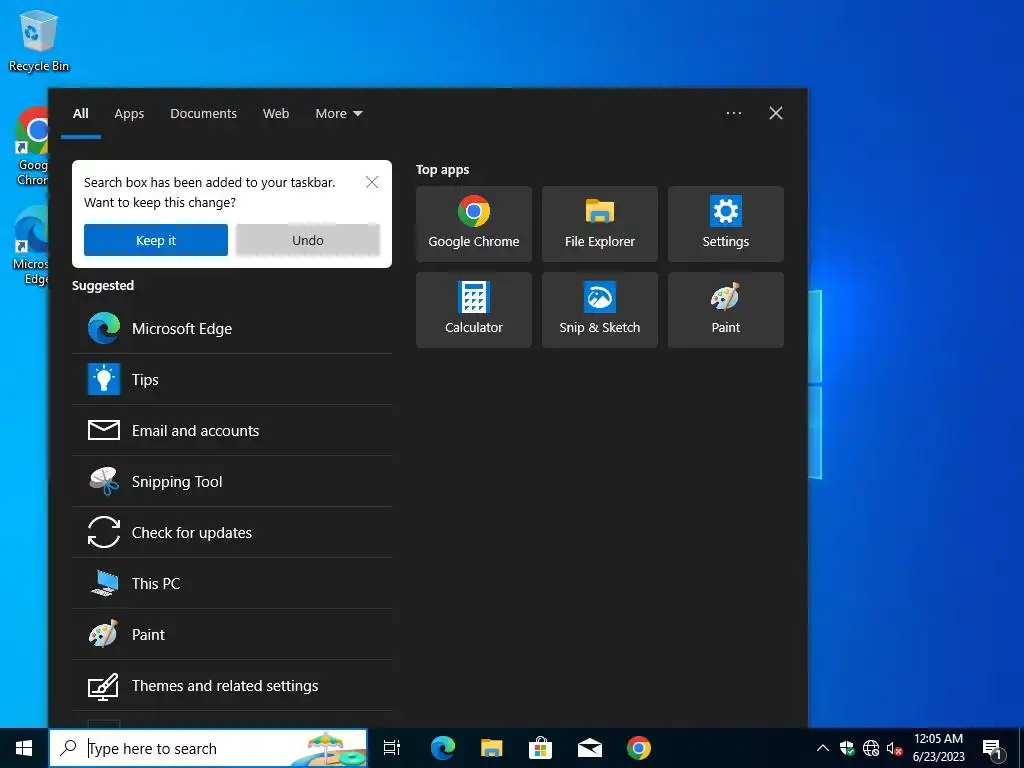
Task: Show hidden system tray icons
Action: tap(823, 748)
